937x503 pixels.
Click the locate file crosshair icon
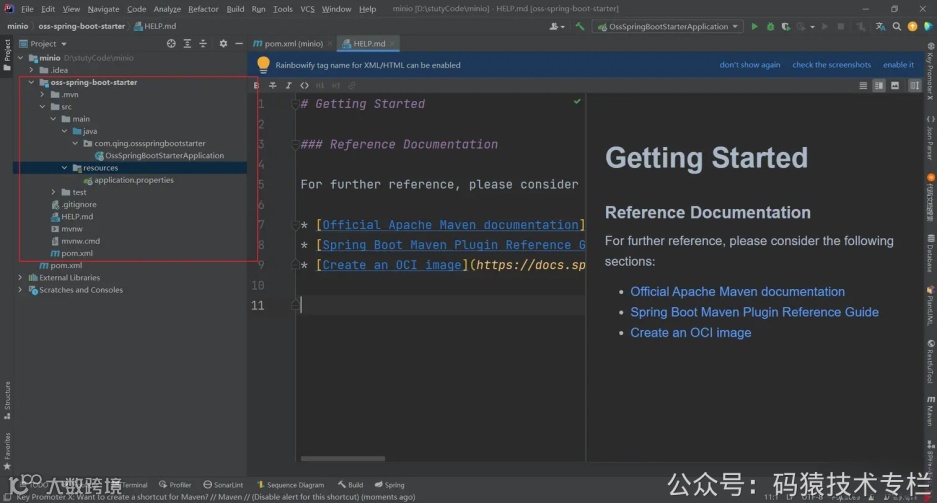171,44
